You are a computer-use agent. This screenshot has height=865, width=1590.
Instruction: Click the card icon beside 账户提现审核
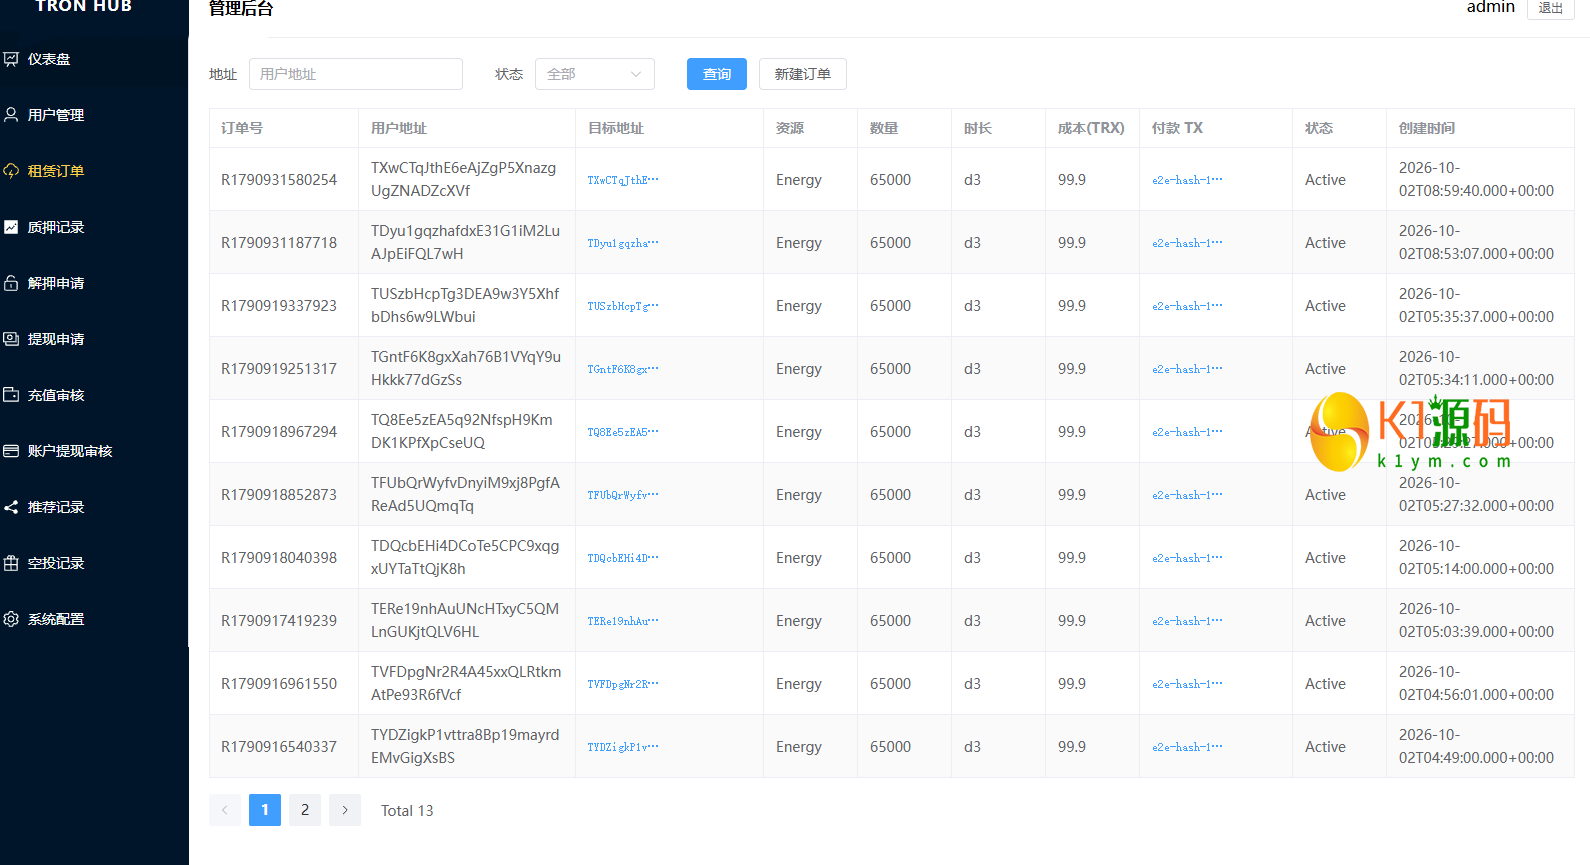tap(11, 451)
